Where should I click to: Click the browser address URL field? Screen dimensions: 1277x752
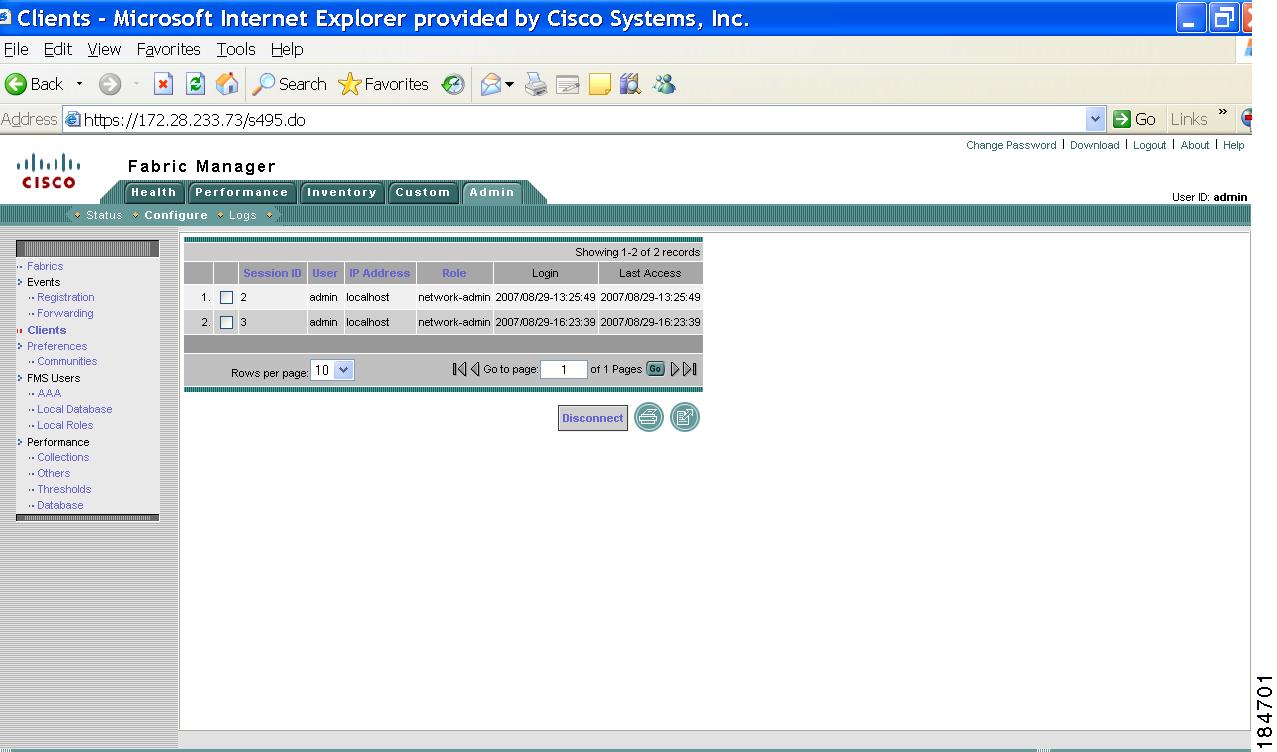pos(584,120)
